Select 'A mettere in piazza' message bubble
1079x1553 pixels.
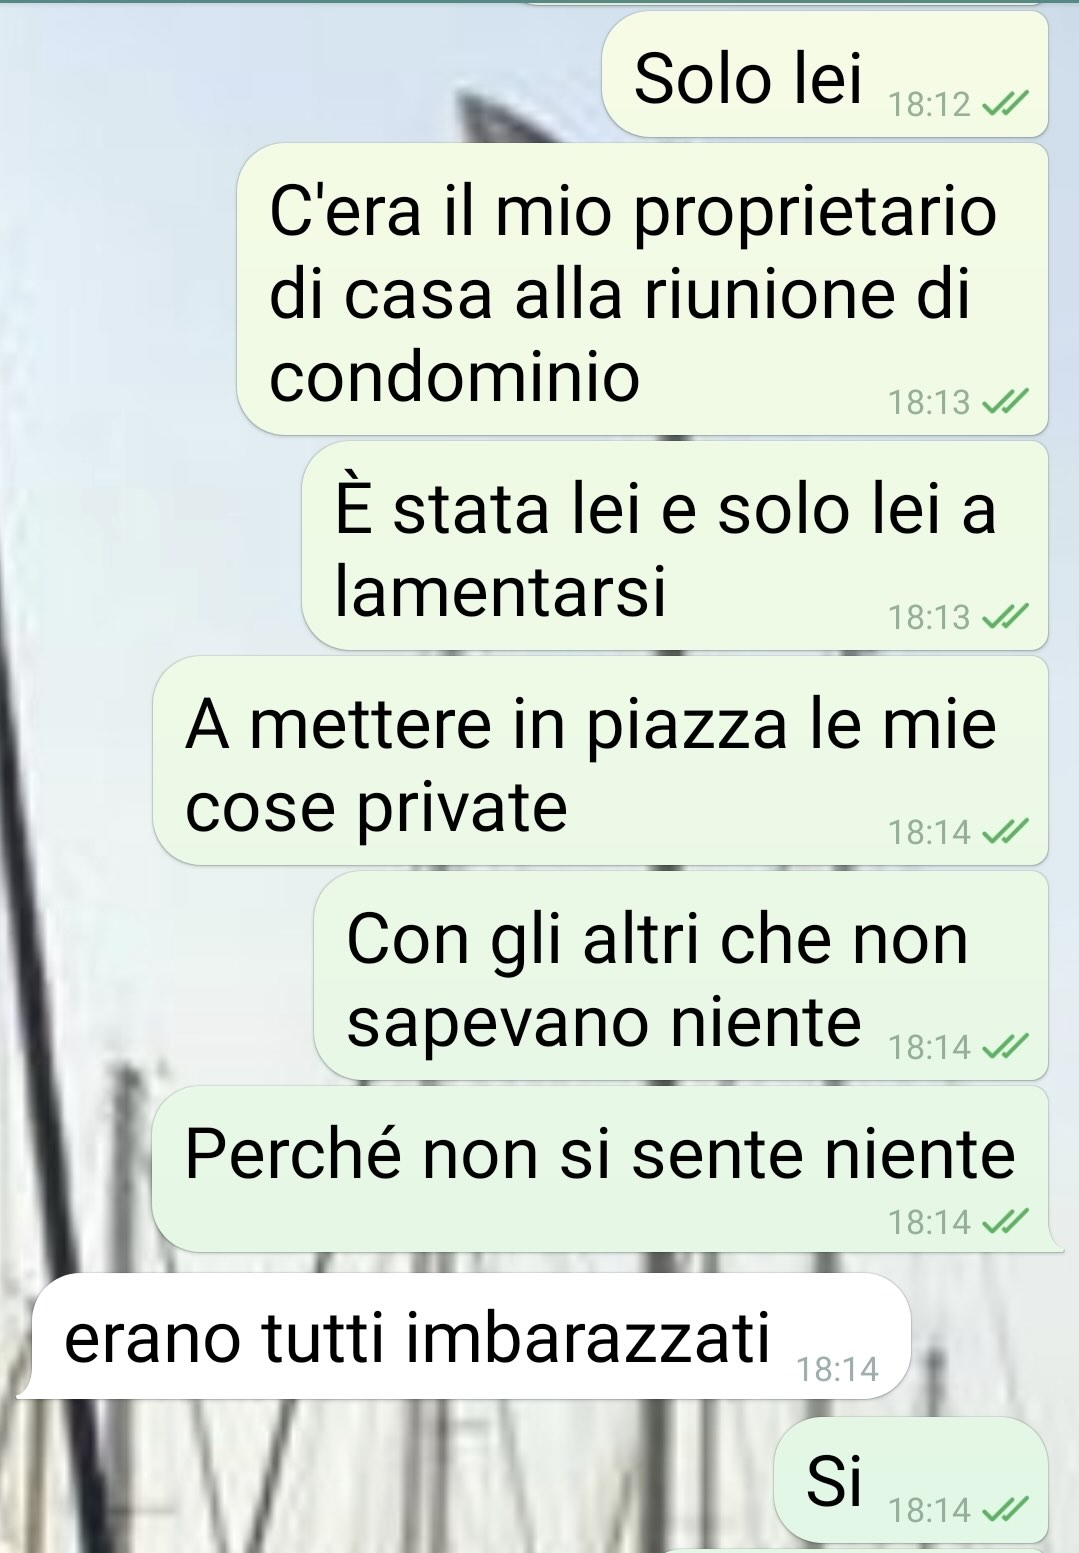tap(600, 761)
